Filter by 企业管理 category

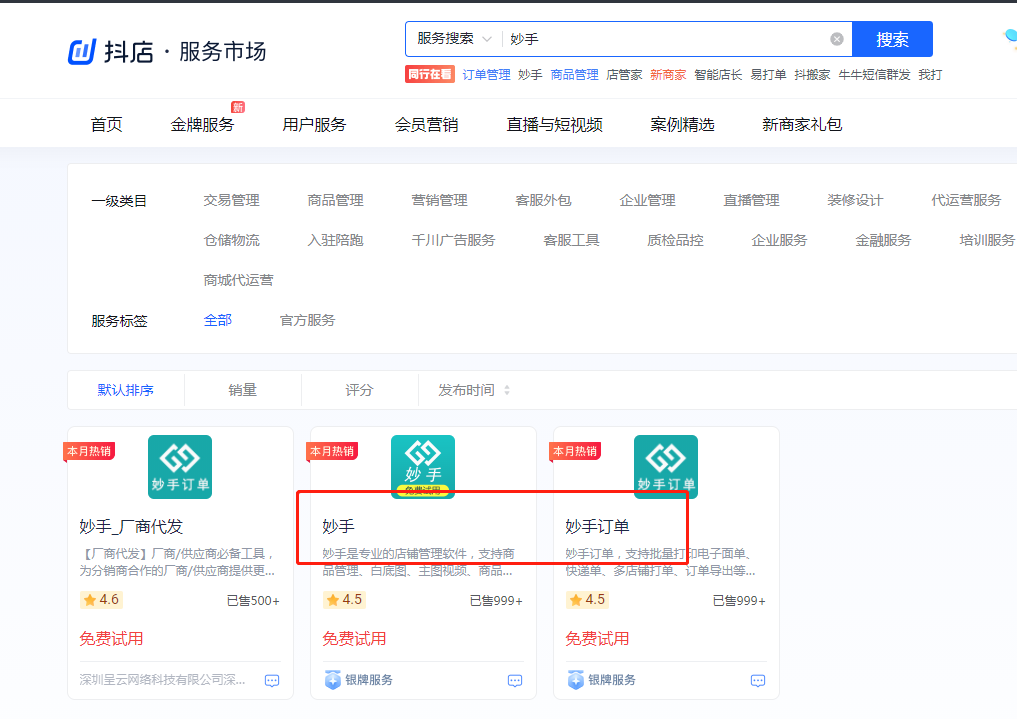click(x=647, y=200)
